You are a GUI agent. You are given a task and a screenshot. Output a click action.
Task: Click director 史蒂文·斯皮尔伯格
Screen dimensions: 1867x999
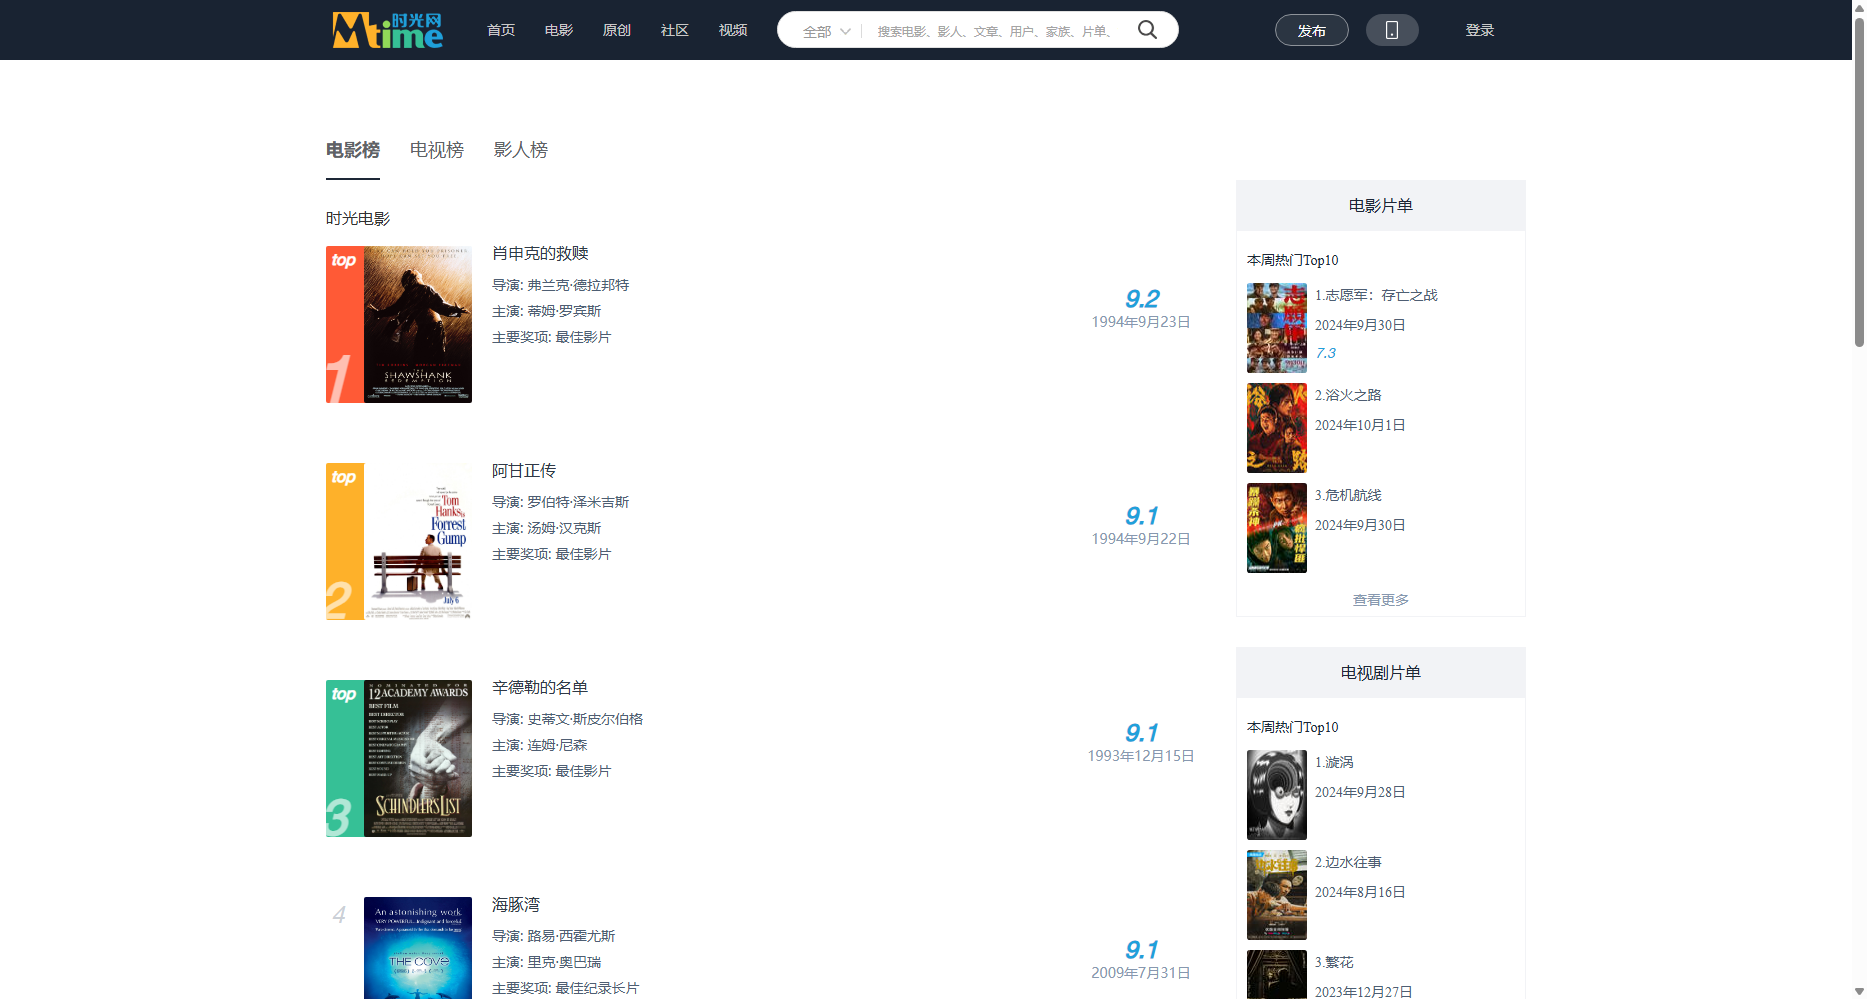tap(585, 719)
